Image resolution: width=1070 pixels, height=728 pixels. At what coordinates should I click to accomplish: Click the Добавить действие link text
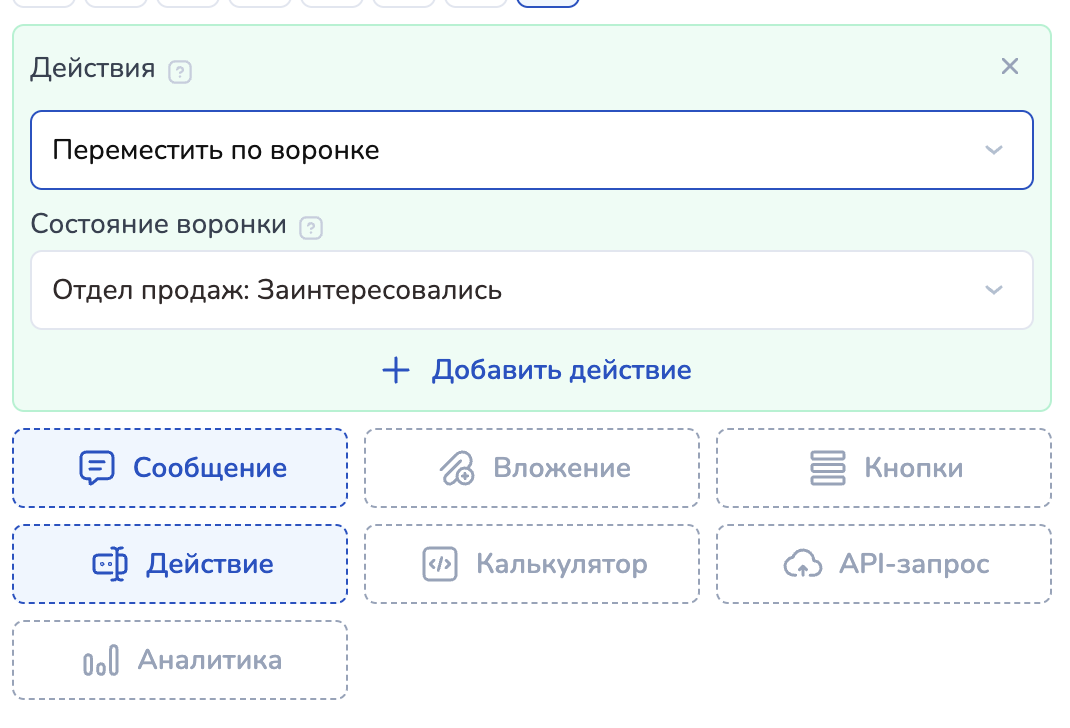[561, 370]
